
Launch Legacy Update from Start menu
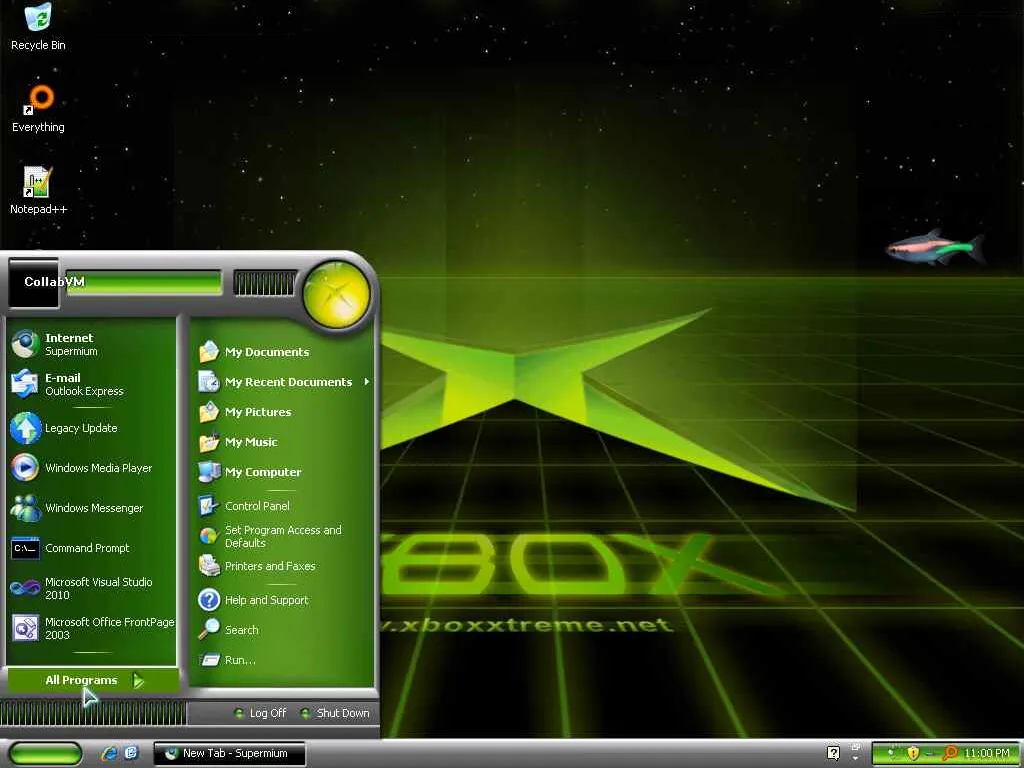point(91,428)
